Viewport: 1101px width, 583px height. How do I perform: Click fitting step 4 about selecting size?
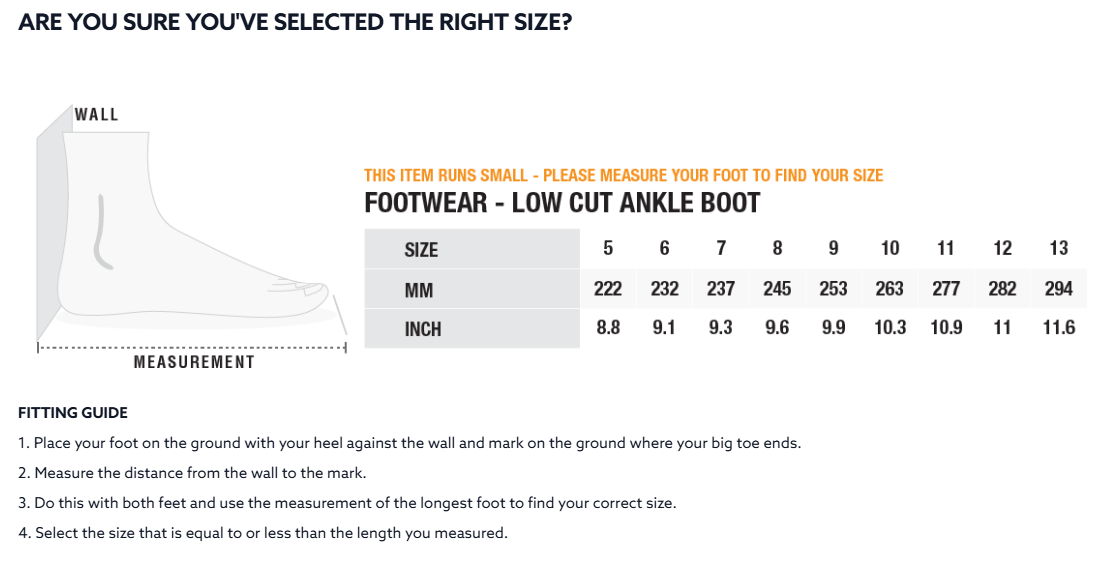coord(263,533)
